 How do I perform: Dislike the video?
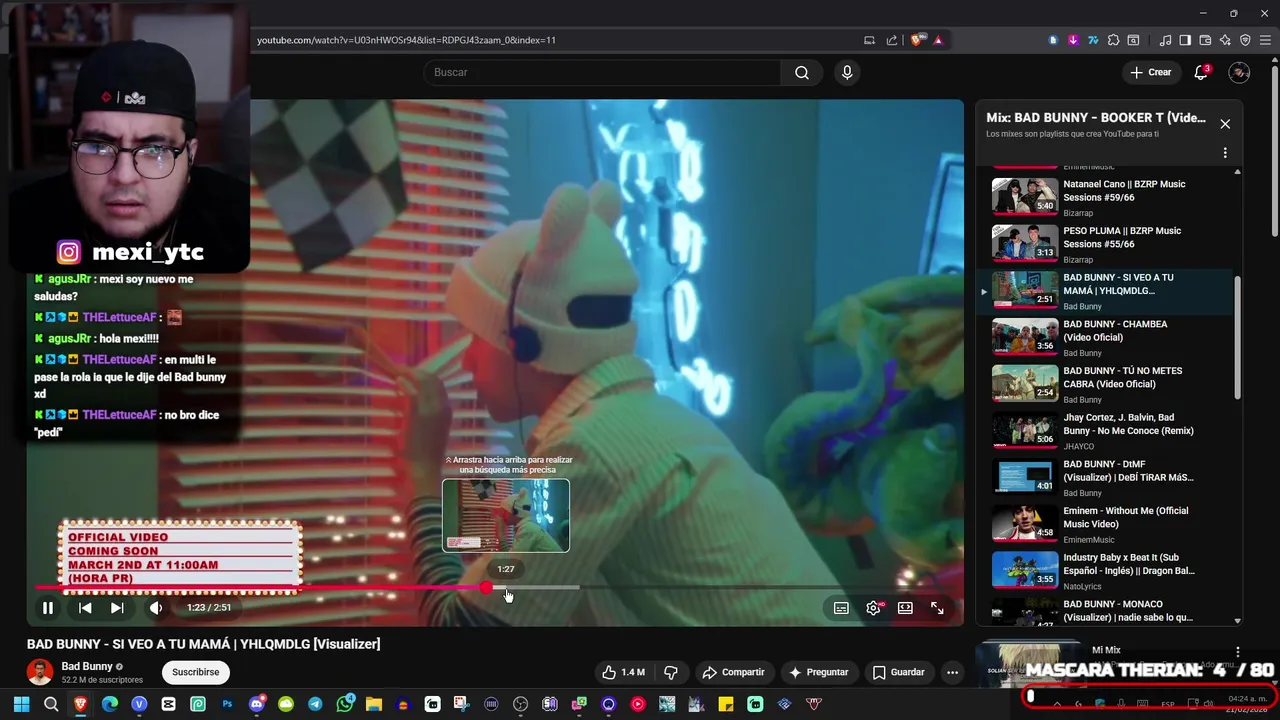point(671,672)
